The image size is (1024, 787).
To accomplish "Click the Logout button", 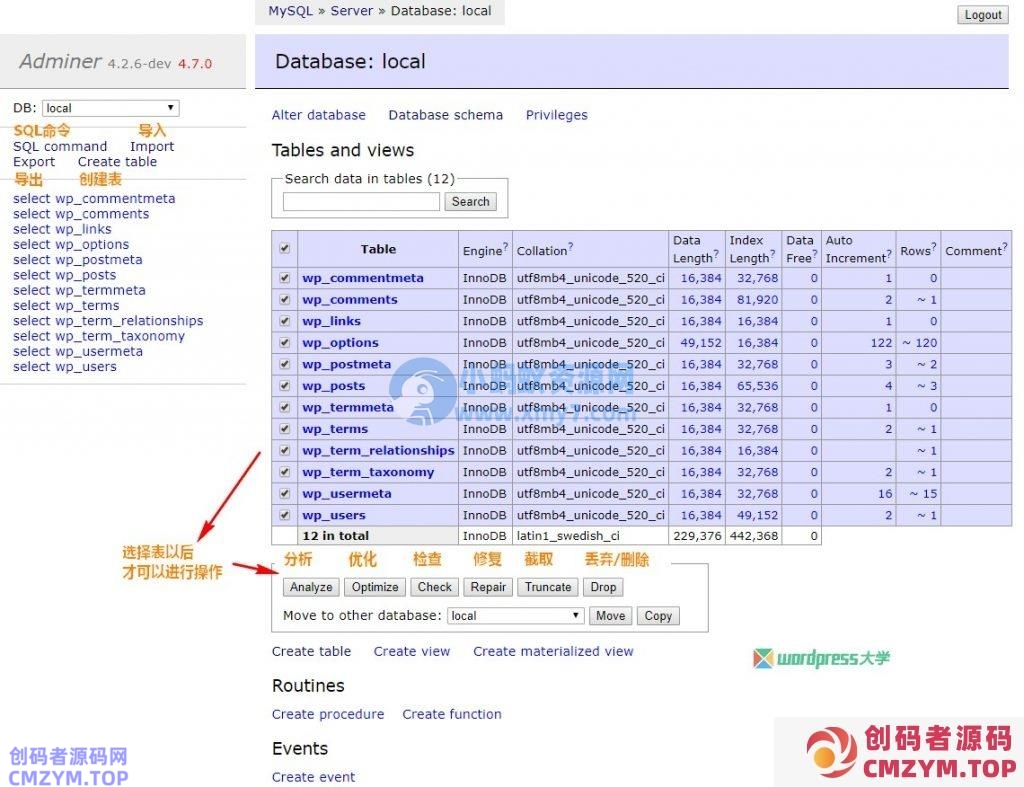I will [x=983, y=15].
